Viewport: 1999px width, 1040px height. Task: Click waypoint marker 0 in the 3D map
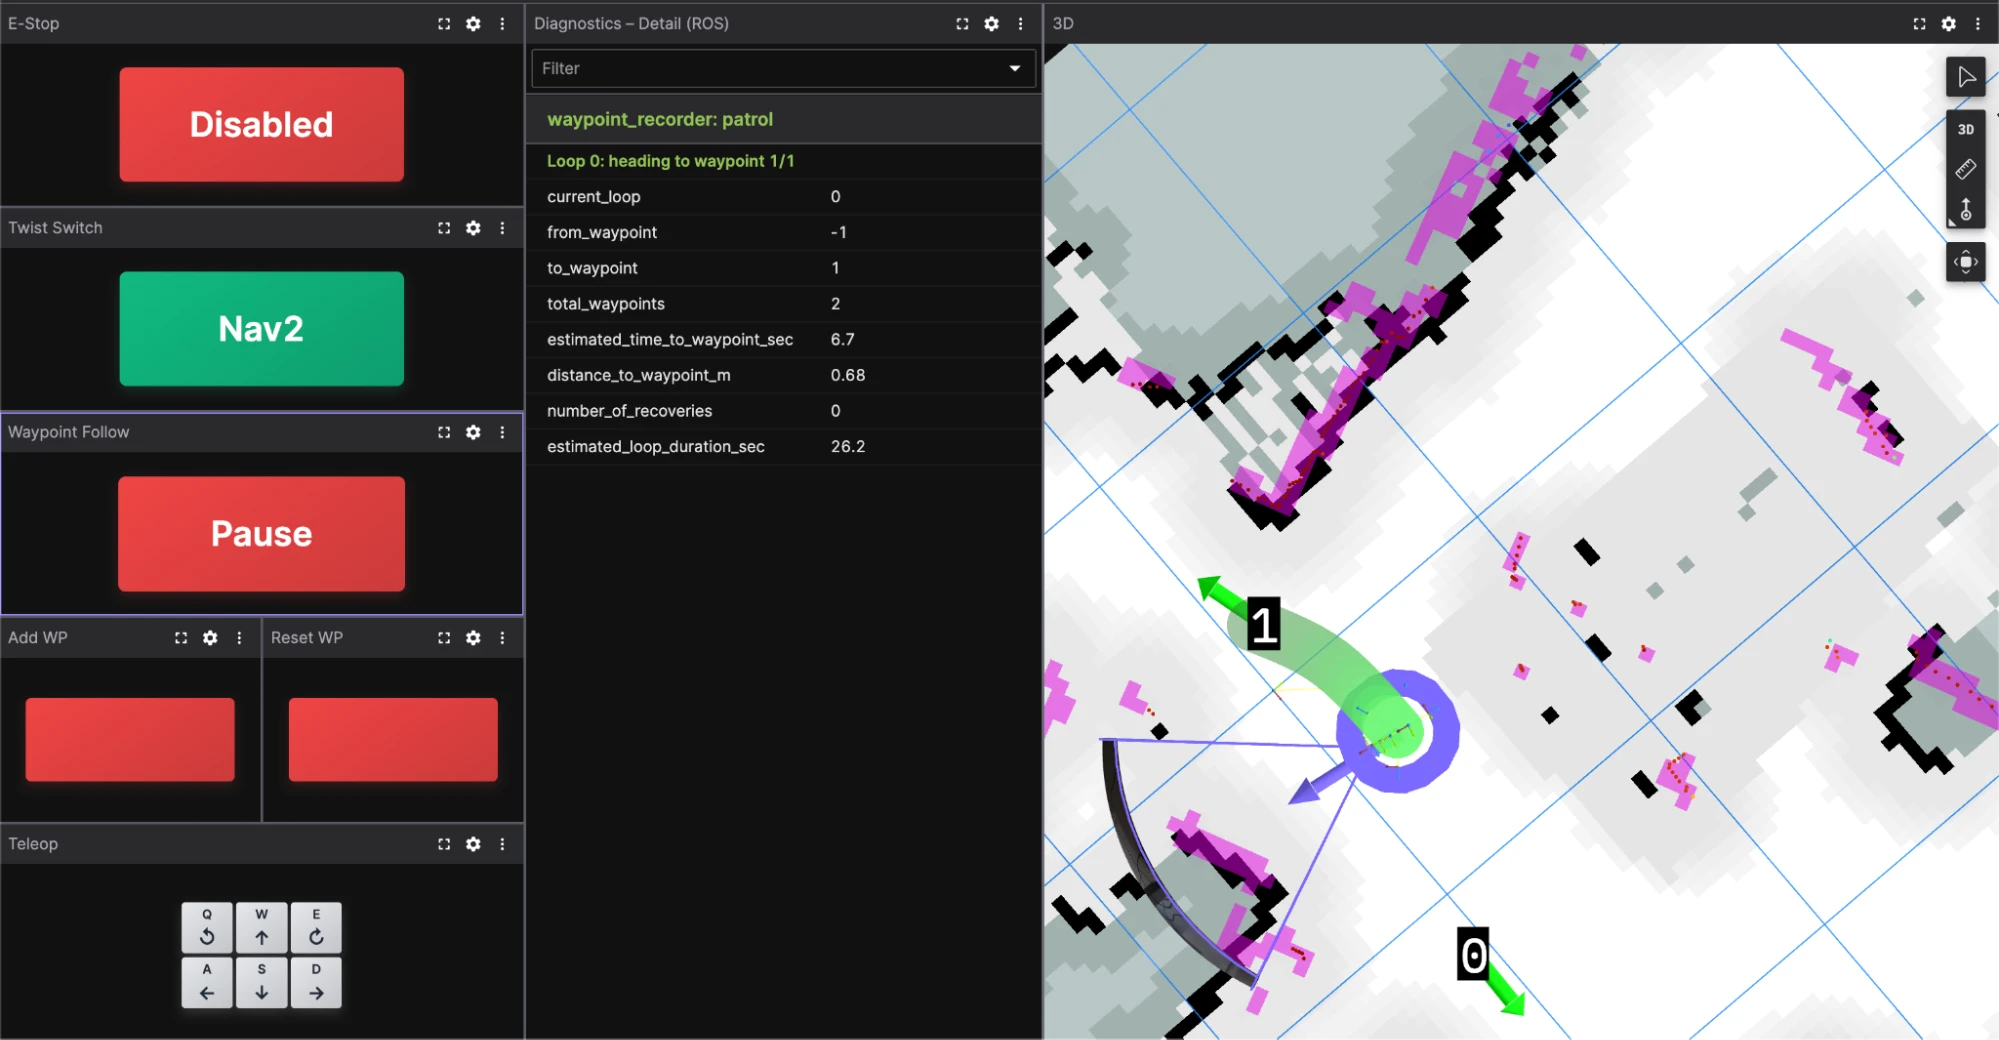[1473, 954]
